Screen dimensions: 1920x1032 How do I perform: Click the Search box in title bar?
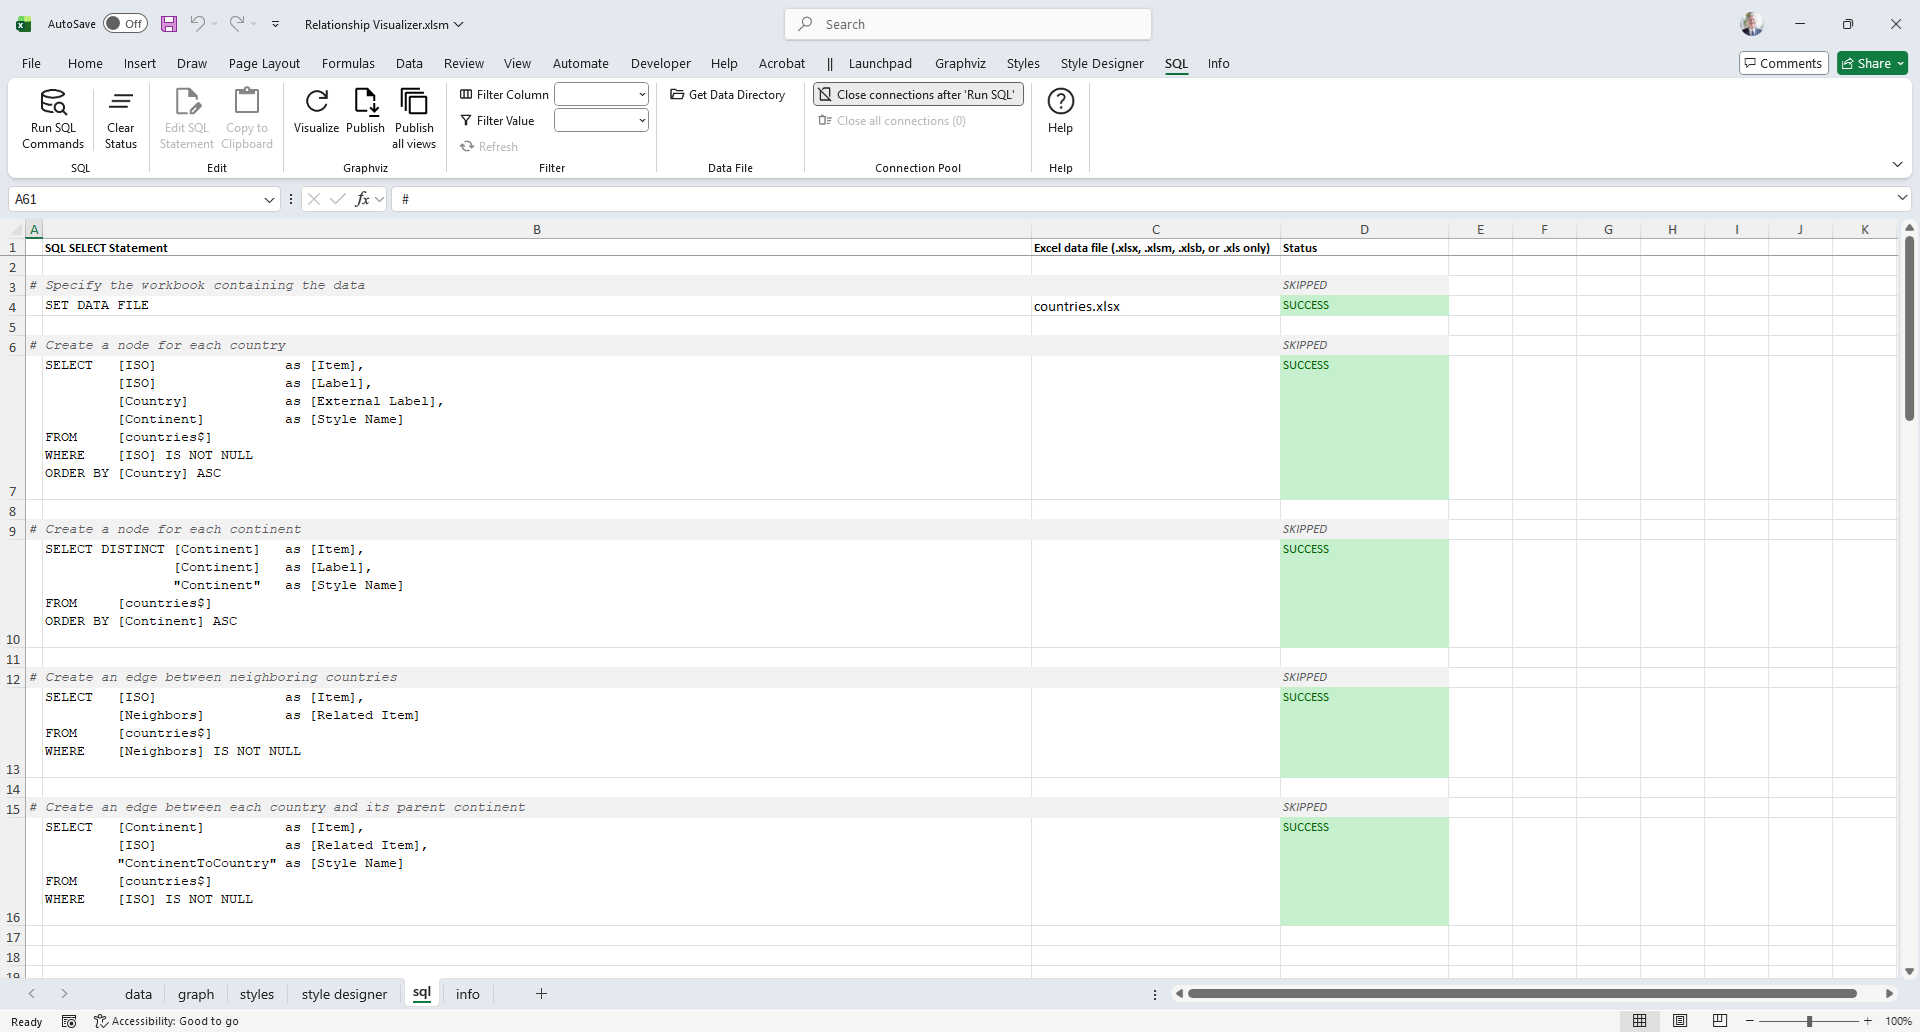pyautogui.click(x=968, y=24)
